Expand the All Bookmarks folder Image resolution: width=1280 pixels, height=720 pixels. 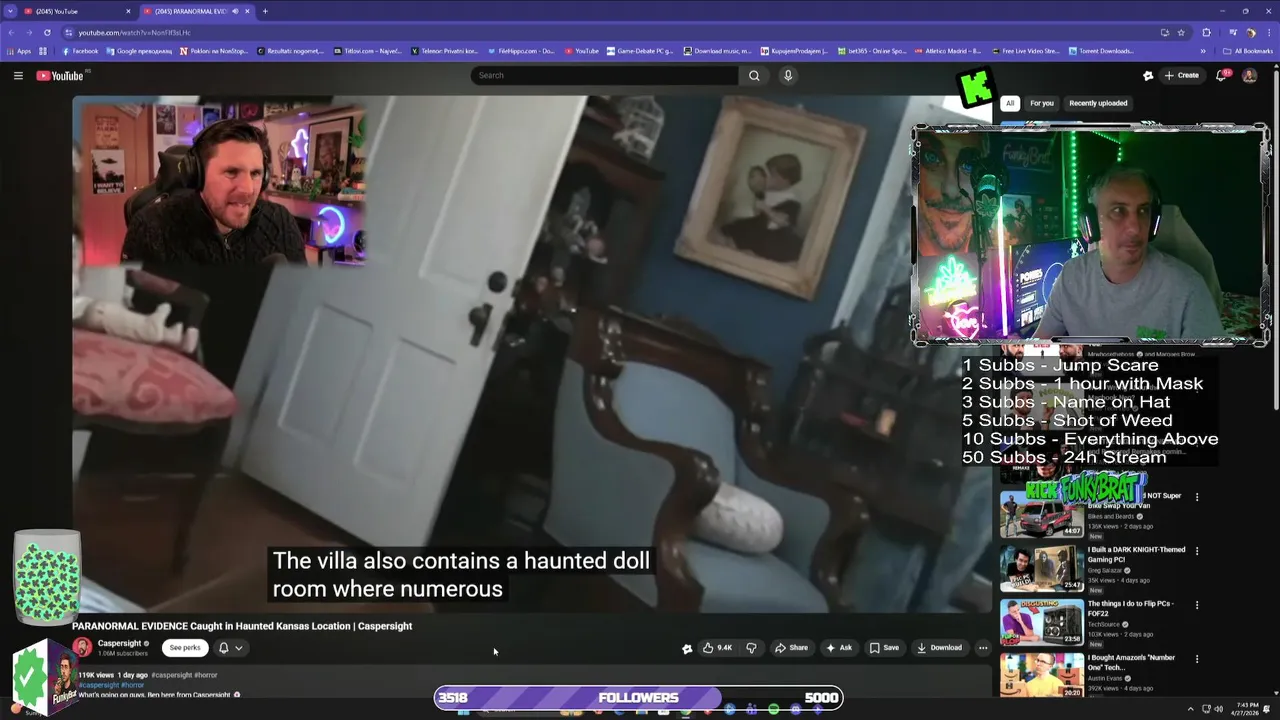(1248, 51)
